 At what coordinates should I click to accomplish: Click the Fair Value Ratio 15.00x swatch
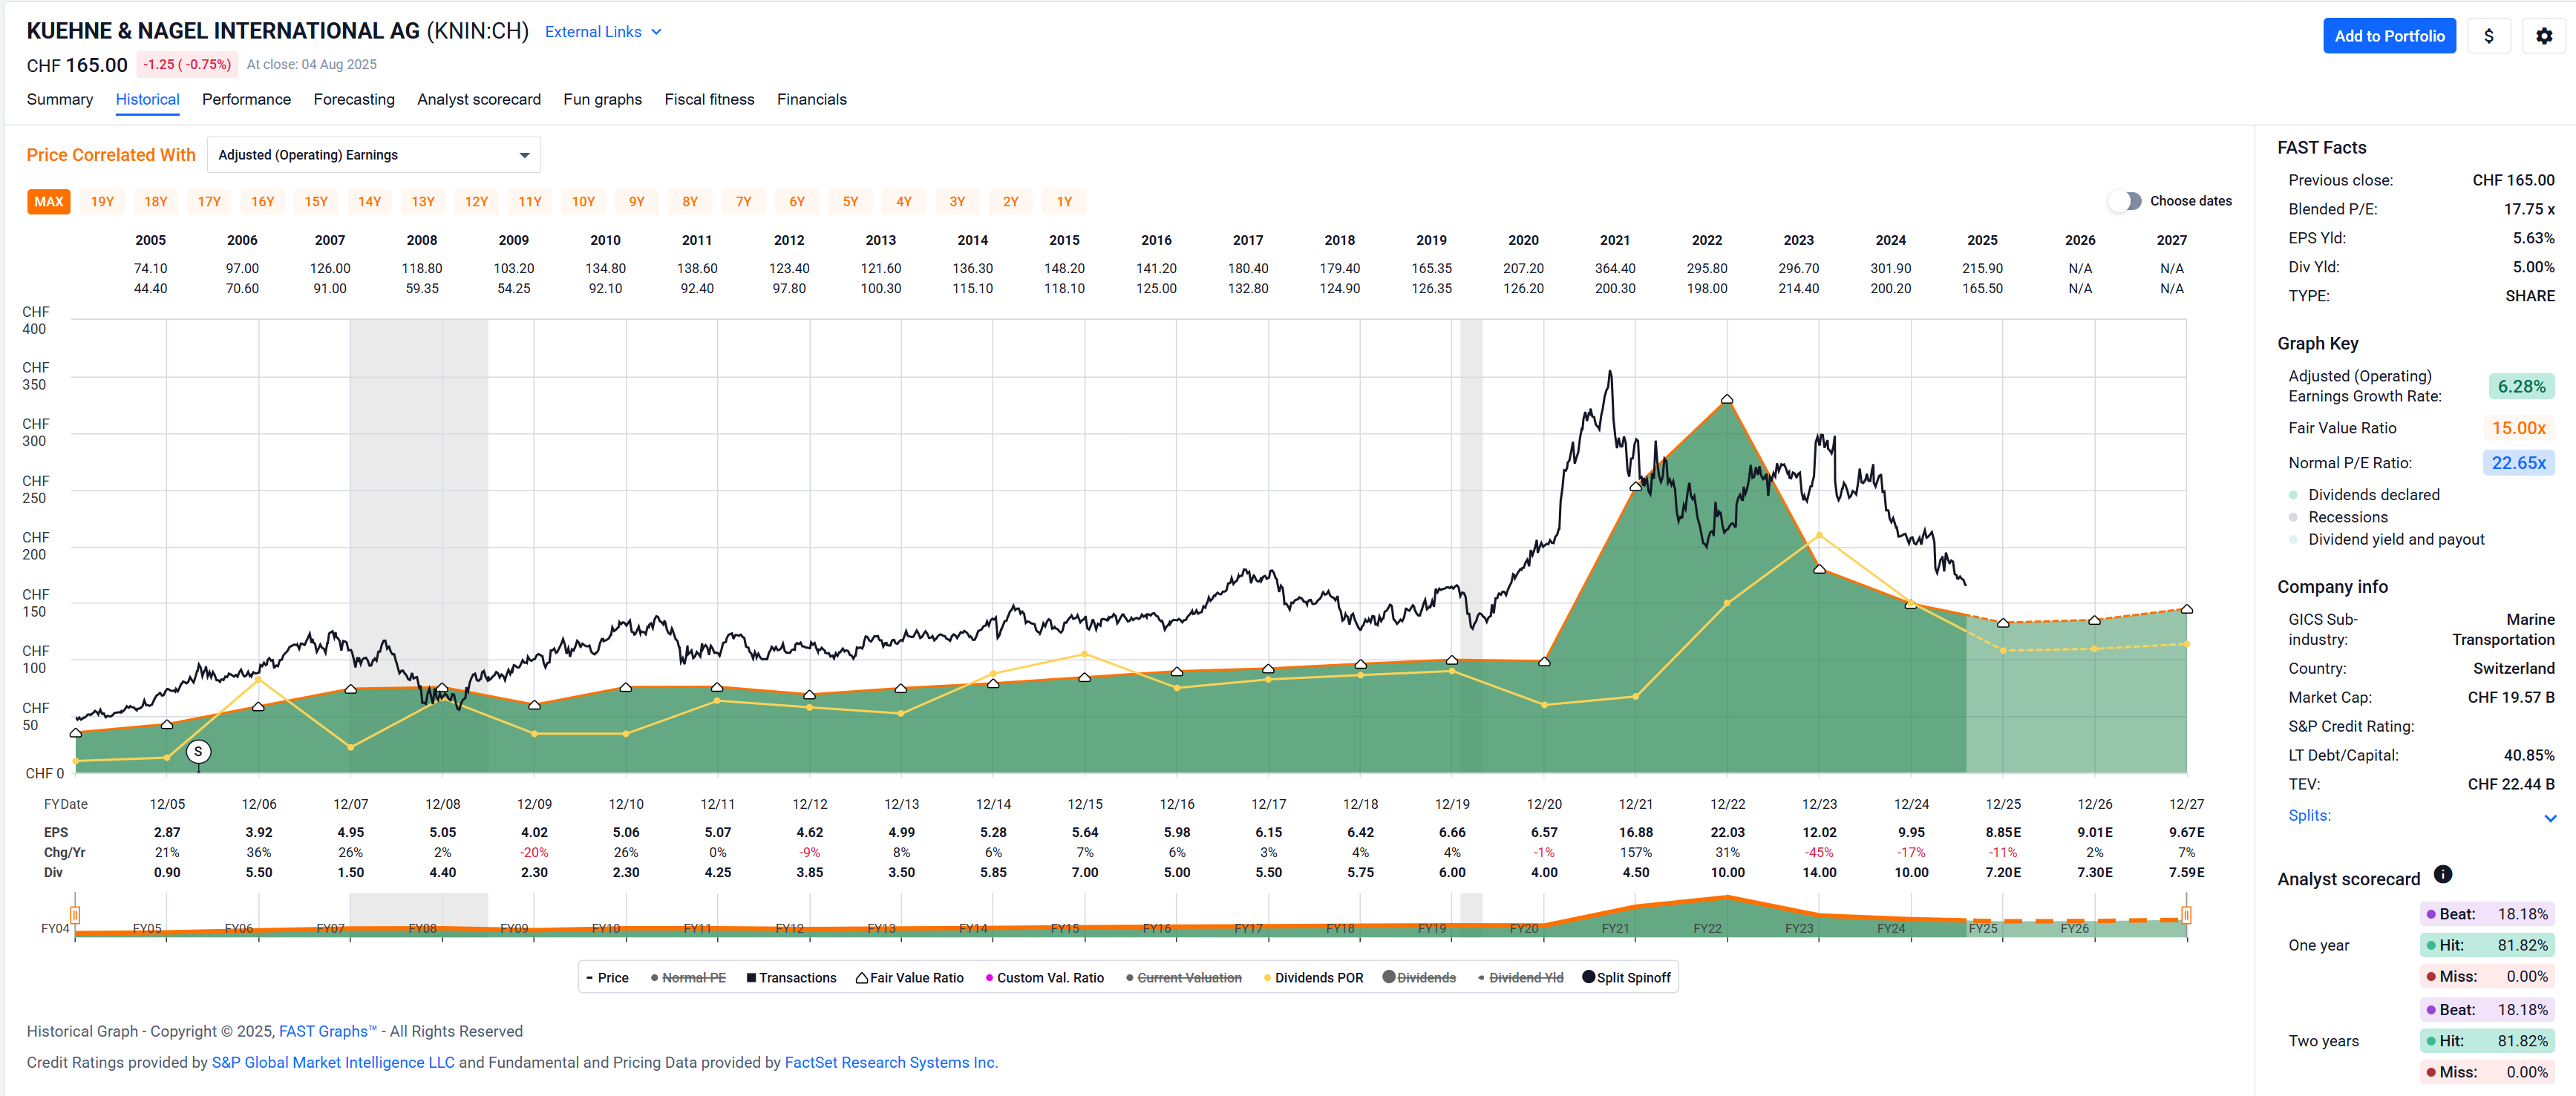[x=2518, y=428]
